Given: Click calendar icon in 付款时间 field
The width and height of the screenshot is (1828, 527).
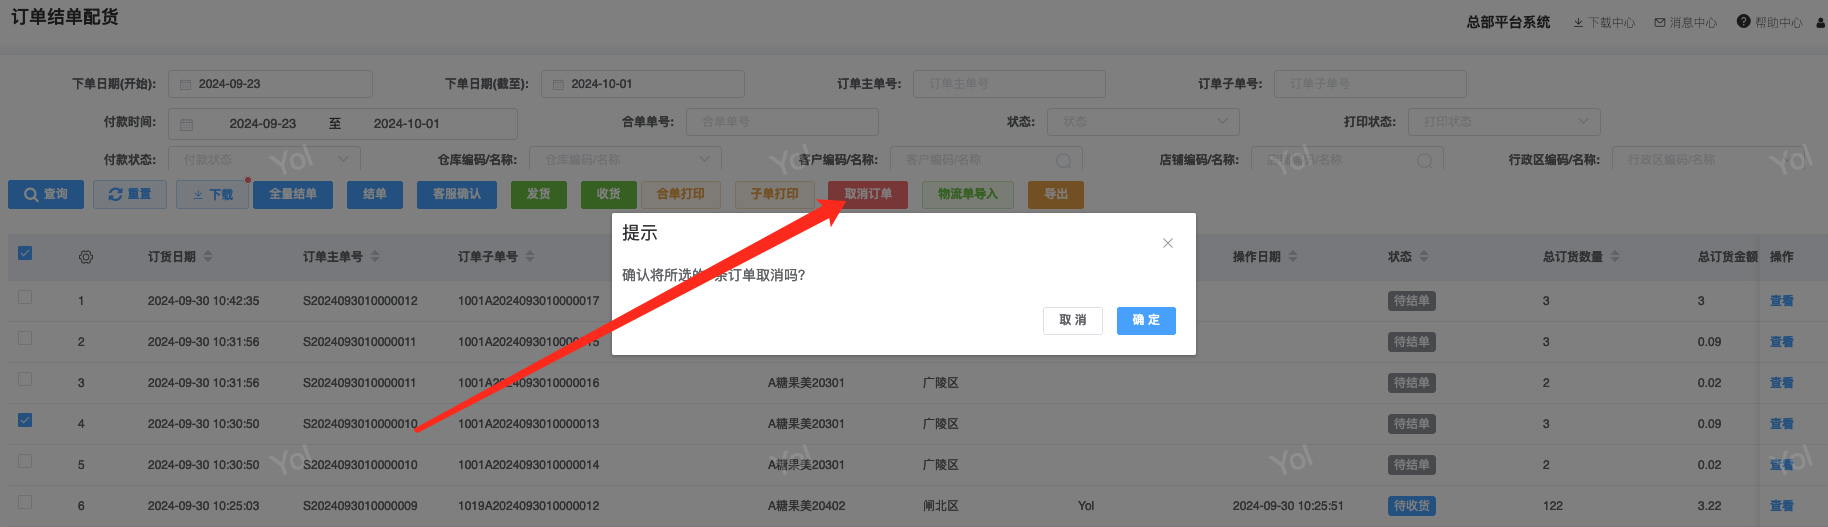Looking at the screenshot, I should pos(187,124).
